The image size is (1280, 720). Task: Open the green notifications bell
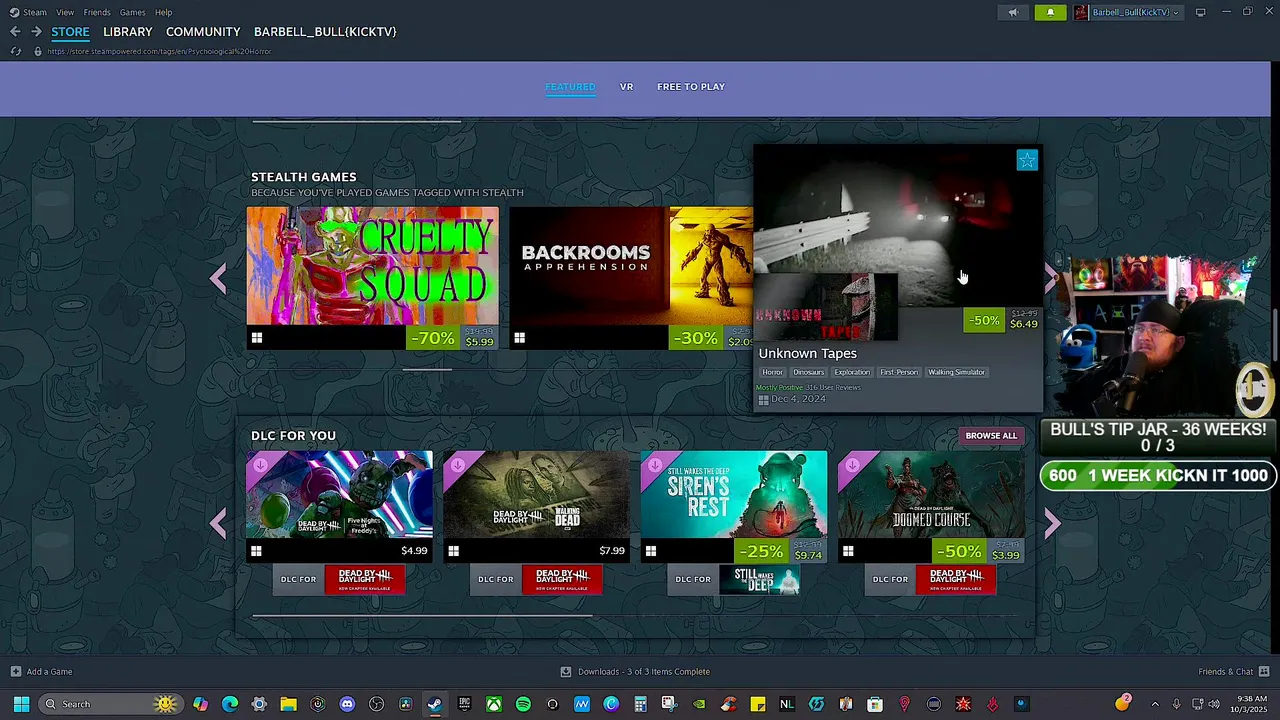pos(1050,12)
